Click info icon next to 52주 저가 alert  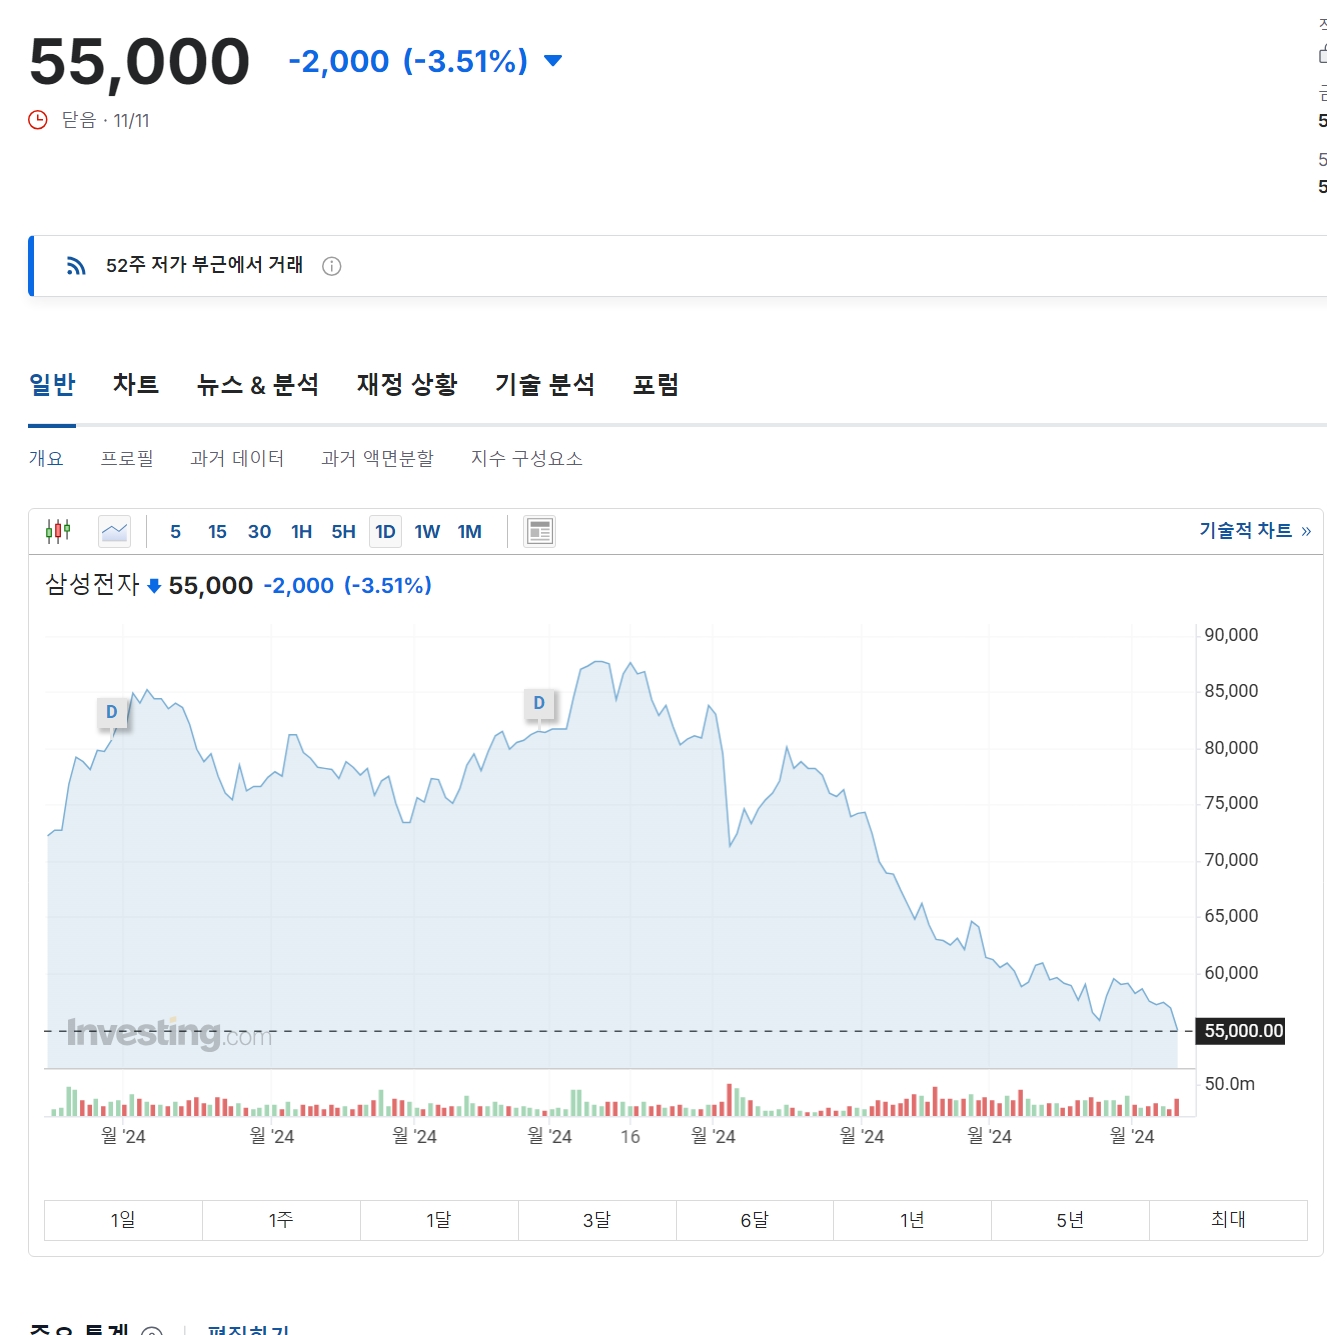(x=332, y=266)
